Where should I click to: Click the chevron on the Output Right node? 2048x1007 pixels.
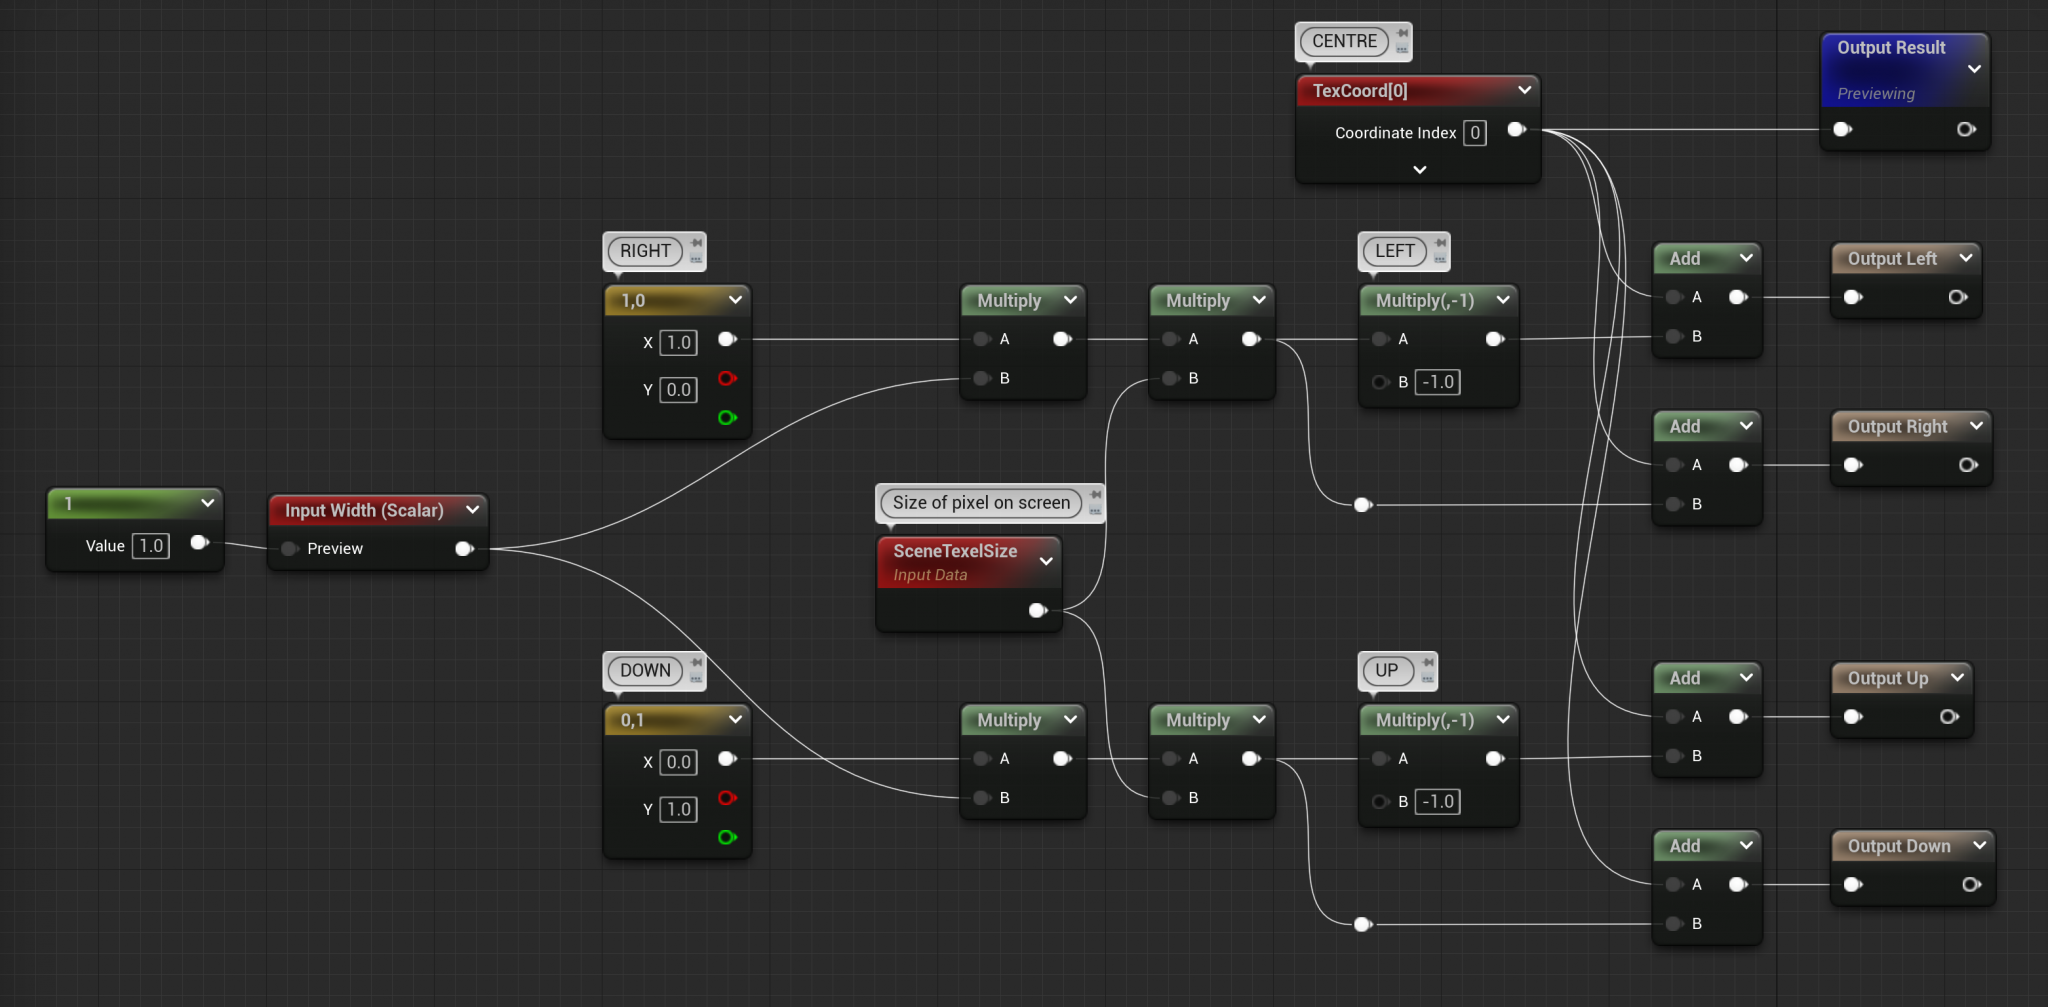click(1976, 426)
